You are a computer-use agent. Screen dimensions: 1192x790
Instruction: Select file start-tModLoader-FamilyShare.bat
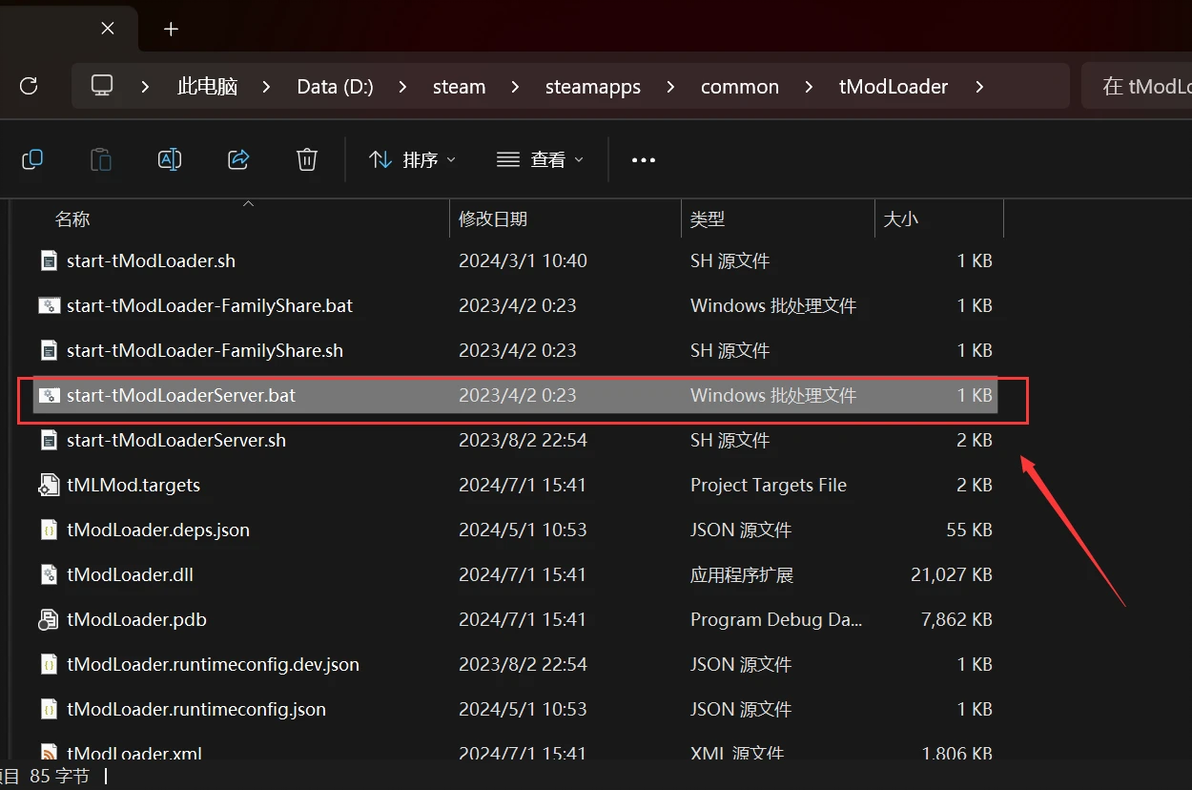tap(209, 306)
